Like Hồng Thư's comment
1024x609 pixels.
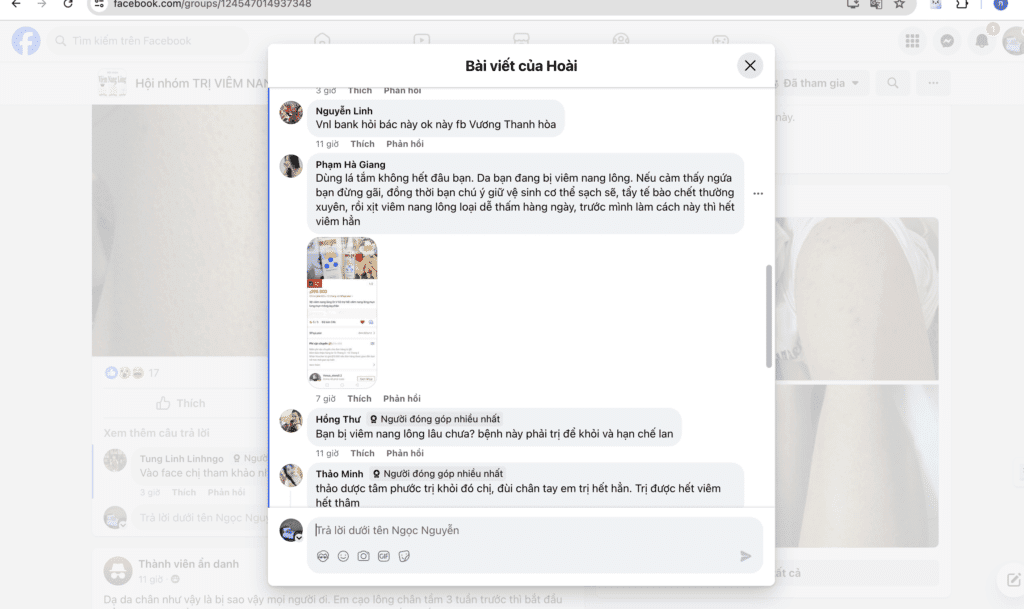pos(362,453)
